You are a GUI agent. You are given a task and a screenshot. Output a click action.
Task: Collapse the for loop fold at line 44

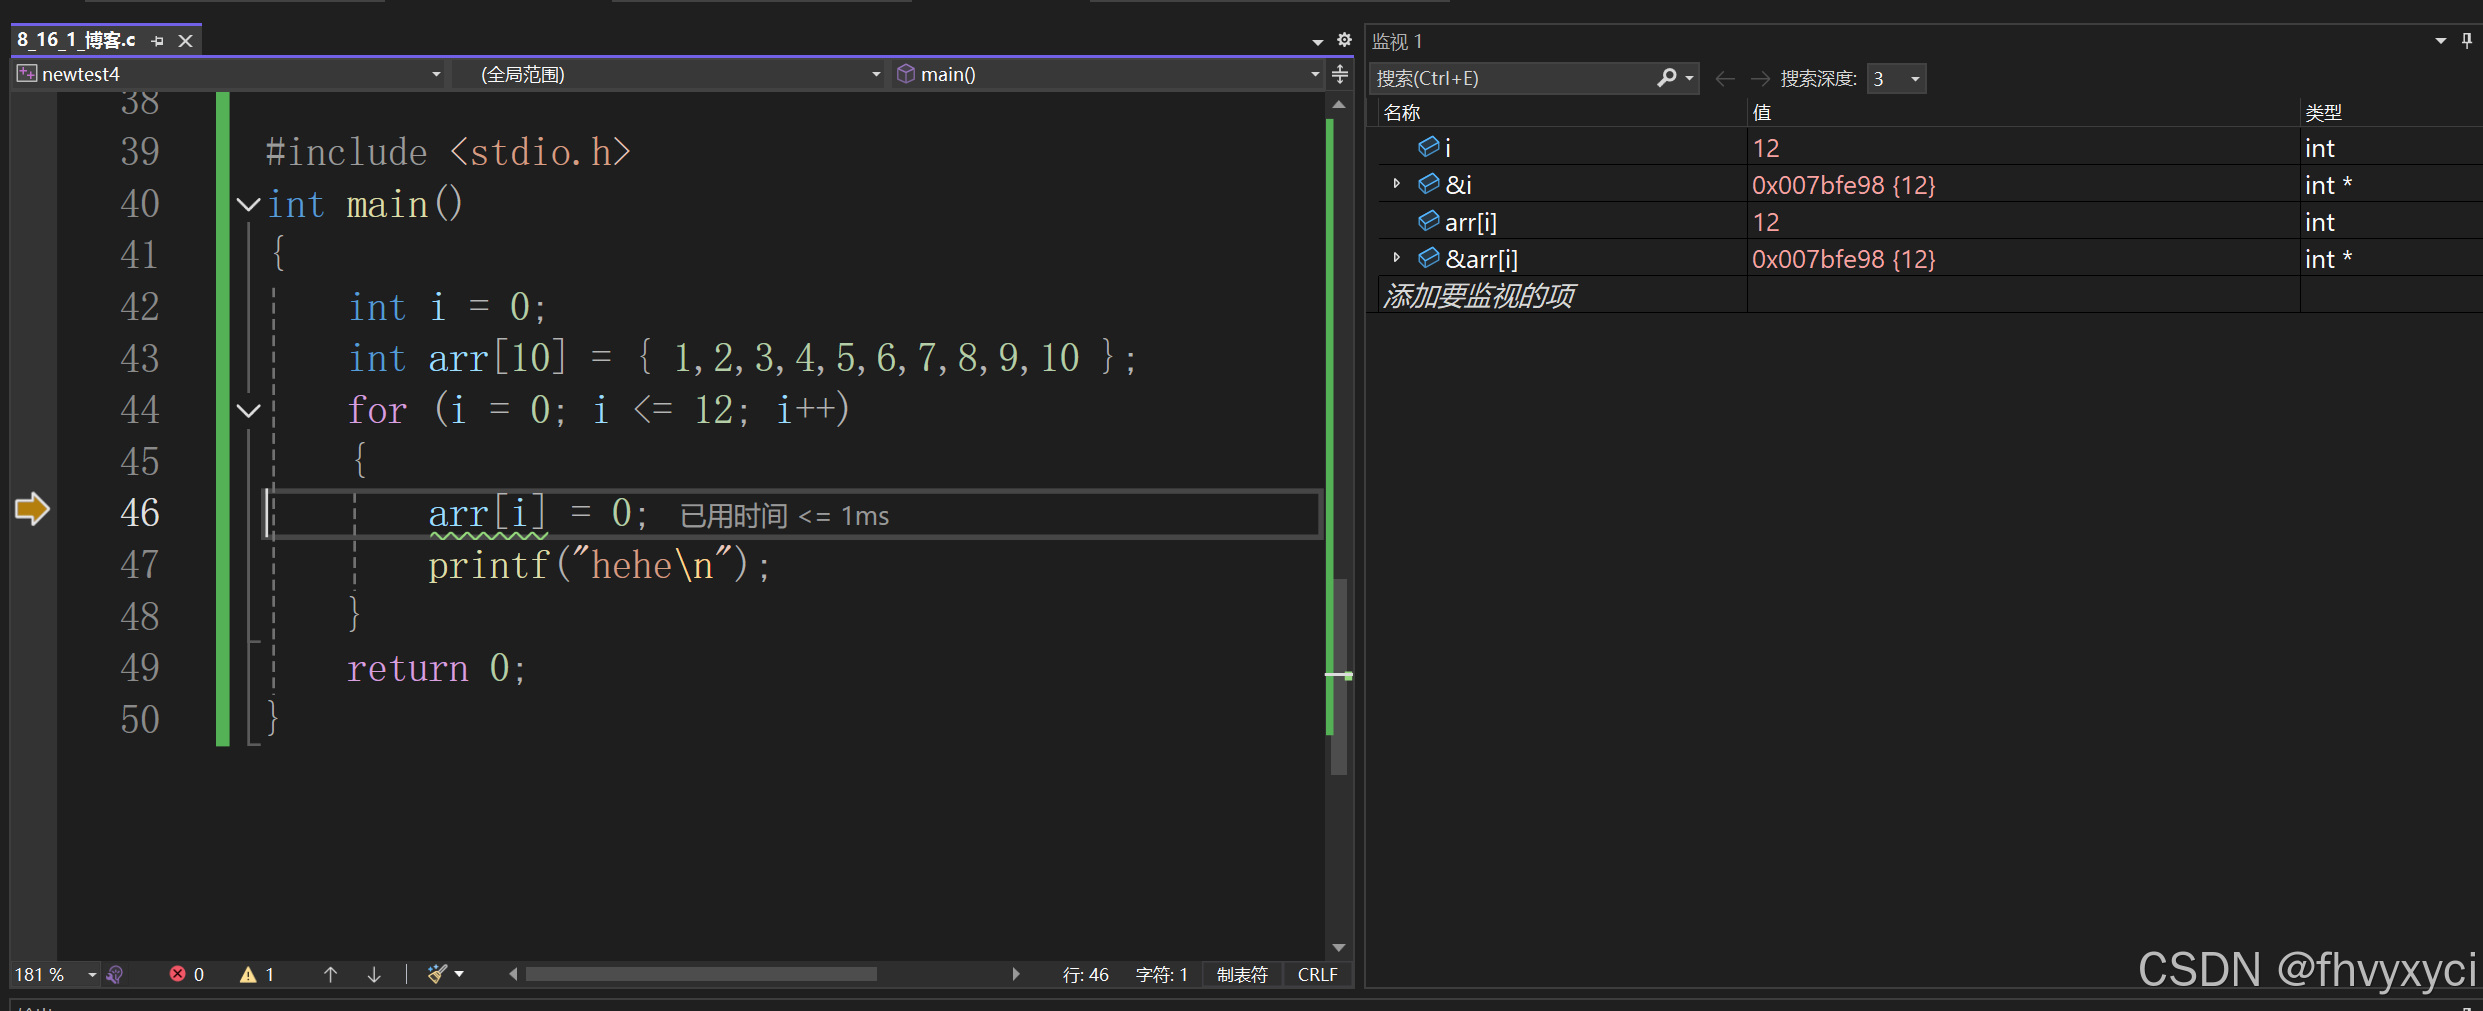tap(248, 410)
